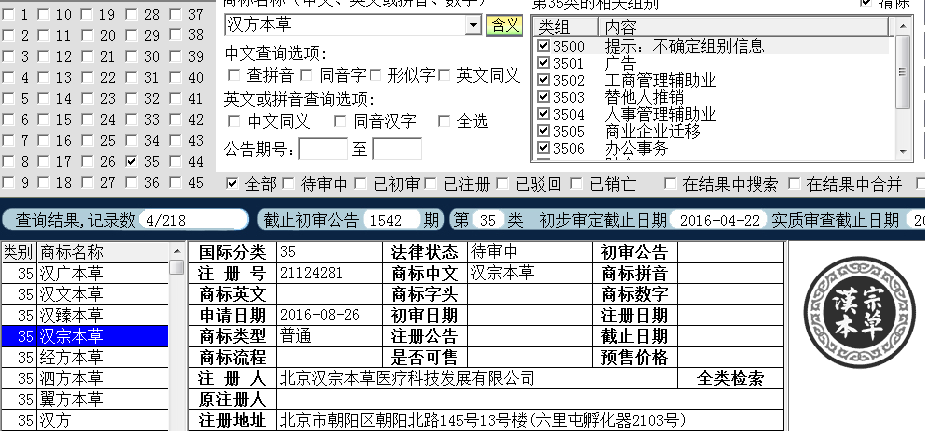The height and width of the screenshot is (431, 925).
Task: Click the 商标名称 column header
Action: click(x=103, y=252)
